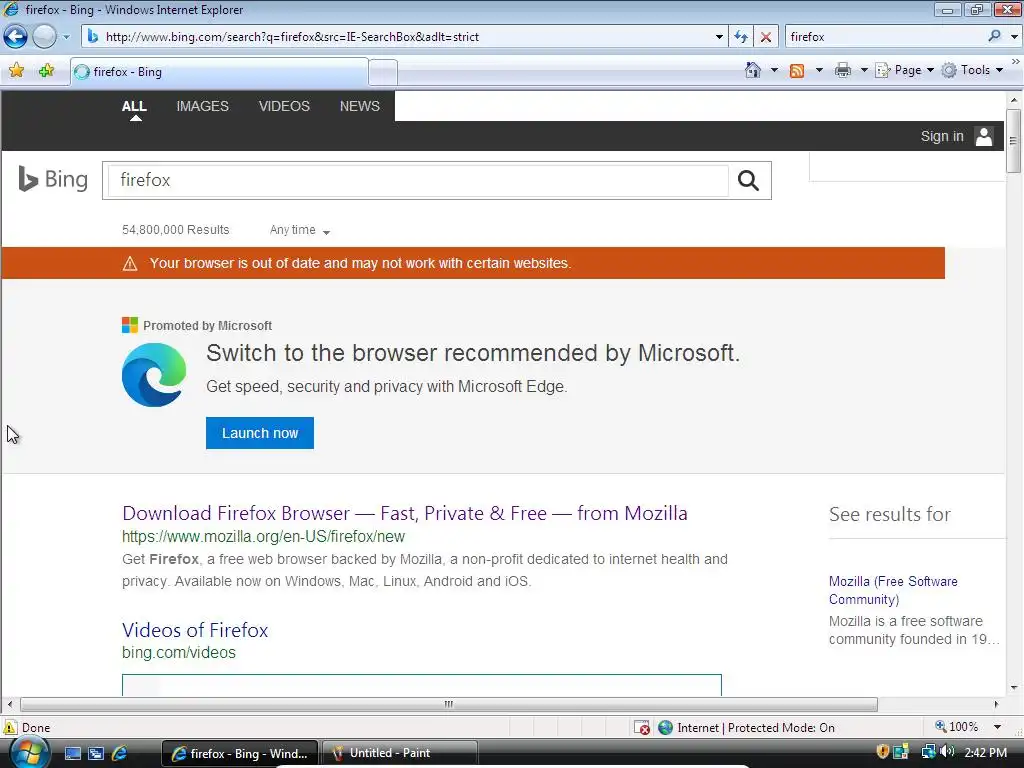Click the Bing search query field
Image resolution: width=1024 pixels, height=768 pixels.
(418, 180)
